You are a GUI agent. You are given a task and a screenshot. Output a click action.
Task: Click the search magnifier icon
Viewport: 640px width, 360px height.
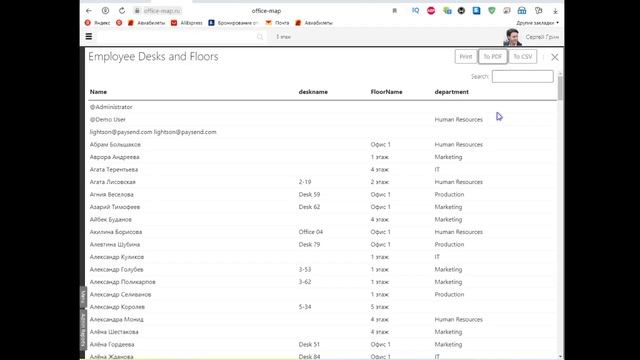click(260, 37)
